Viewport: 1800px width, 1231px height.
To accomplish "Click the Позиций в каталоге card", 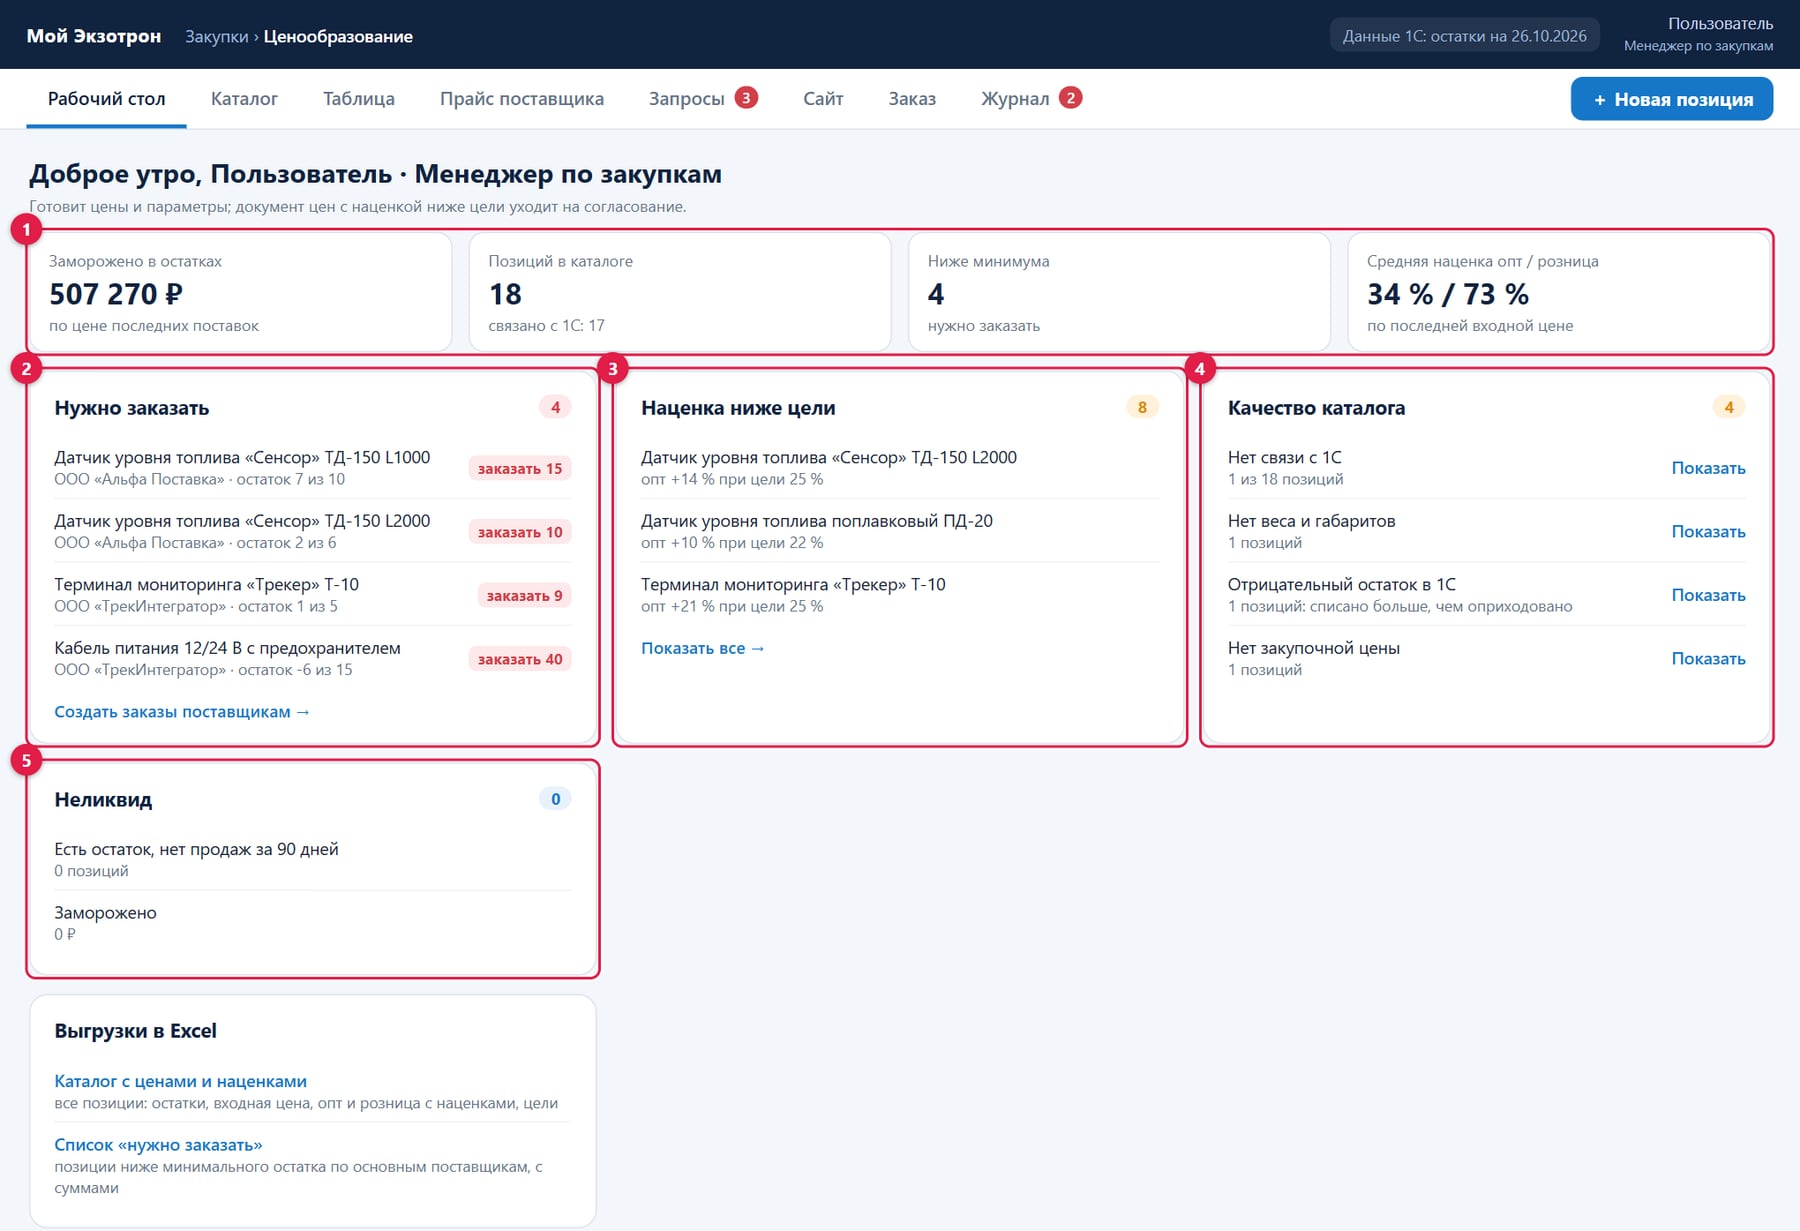I will 680,292.
